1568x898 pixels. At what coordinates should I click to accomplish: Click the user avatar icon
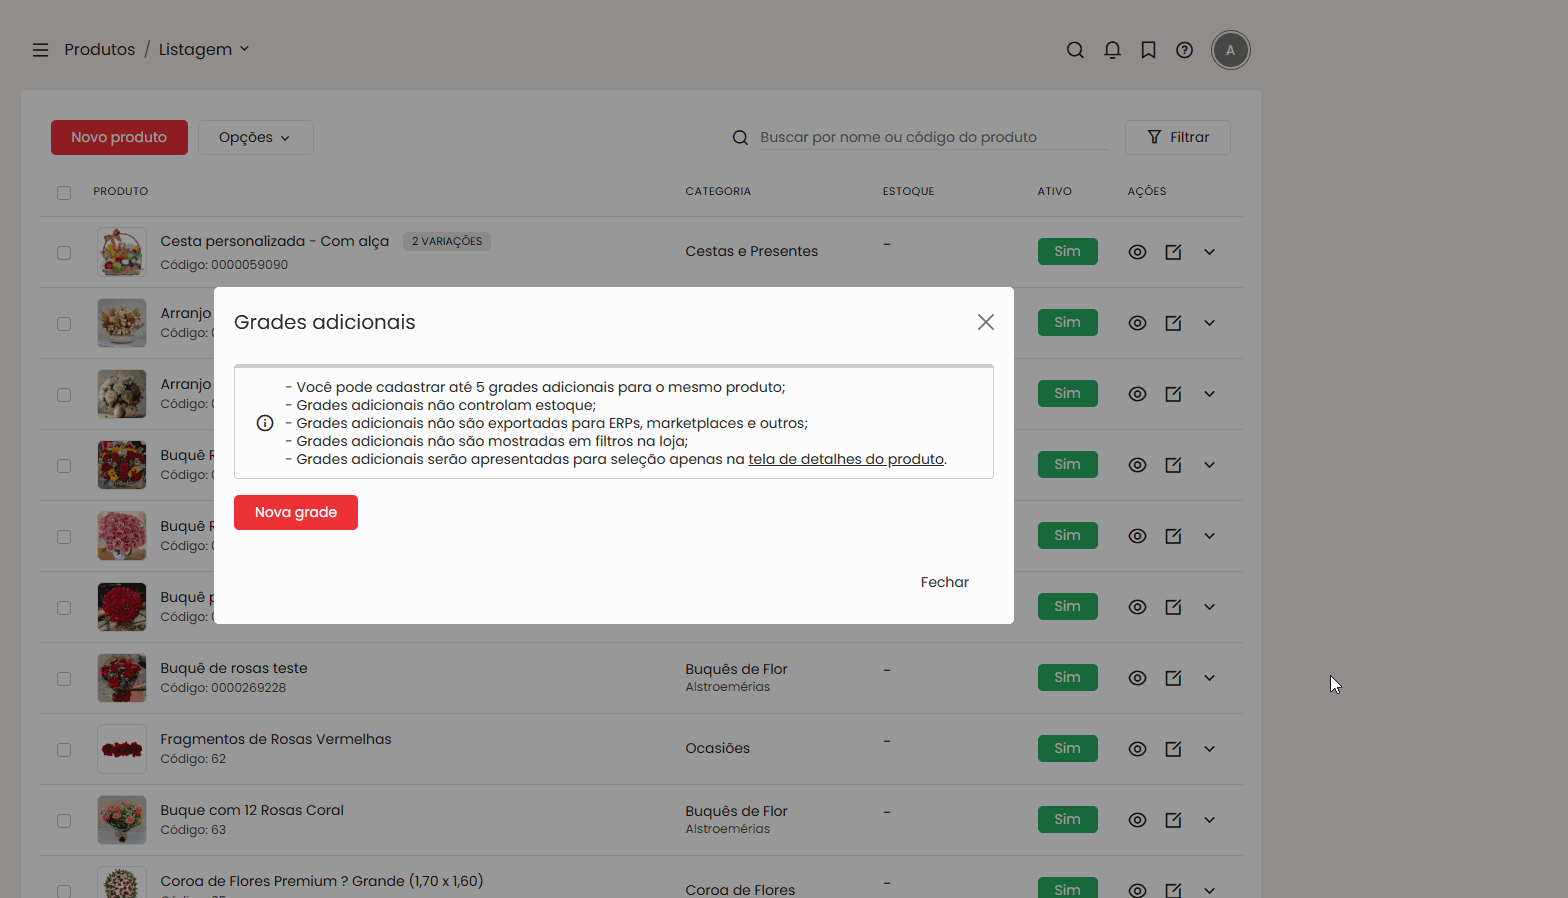click(x=1230, y=50)
